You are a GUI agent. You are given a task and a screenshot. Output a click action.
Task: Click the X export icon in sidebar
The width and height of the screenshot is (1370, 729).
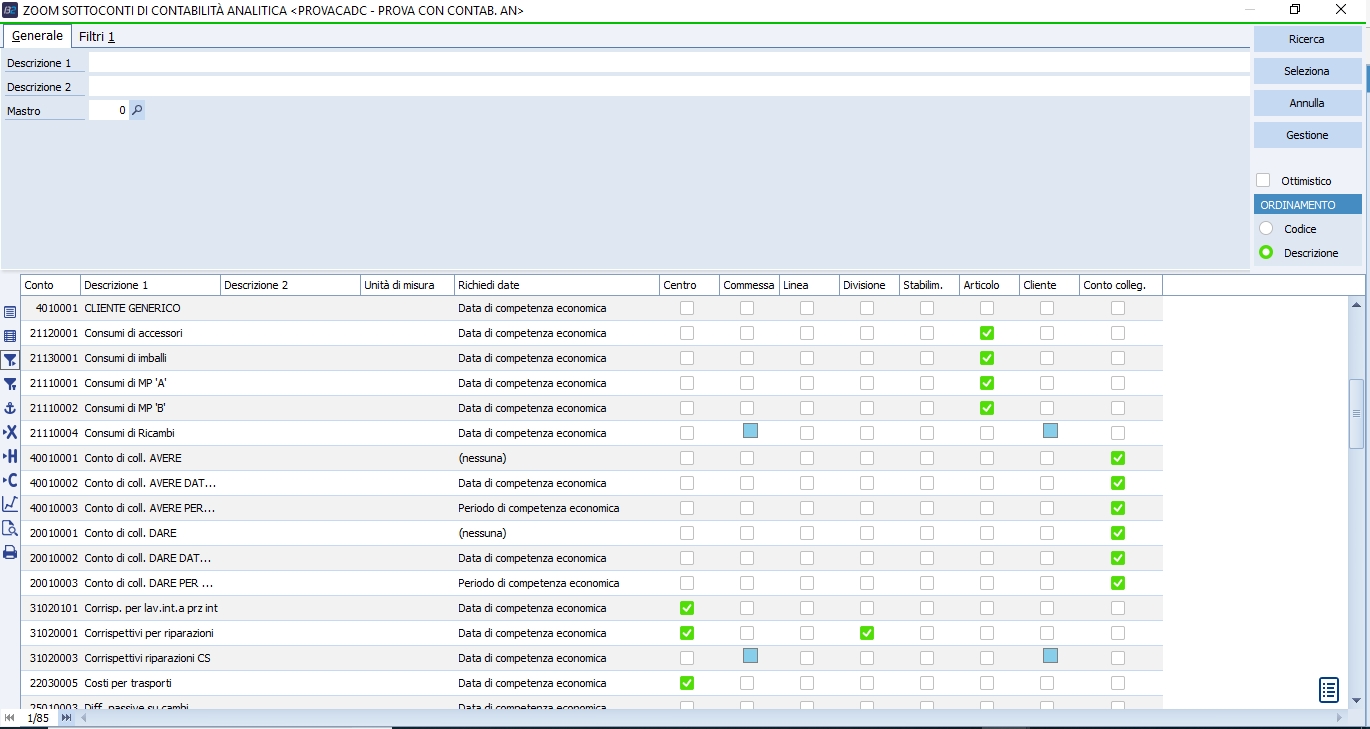coord(10,432)
